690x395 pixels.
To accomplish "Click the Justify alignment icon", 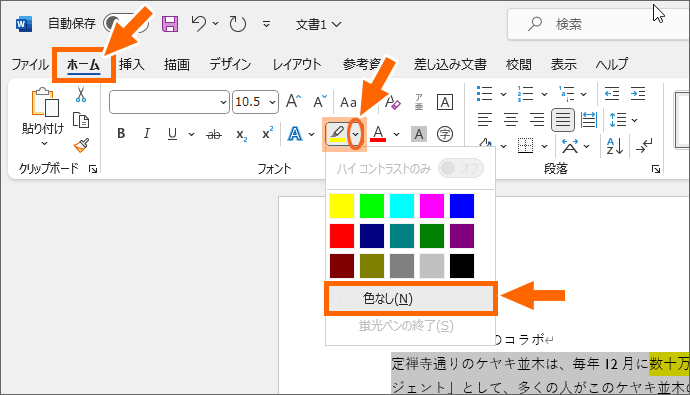I will pyautogui.click(x=562, y=120).
